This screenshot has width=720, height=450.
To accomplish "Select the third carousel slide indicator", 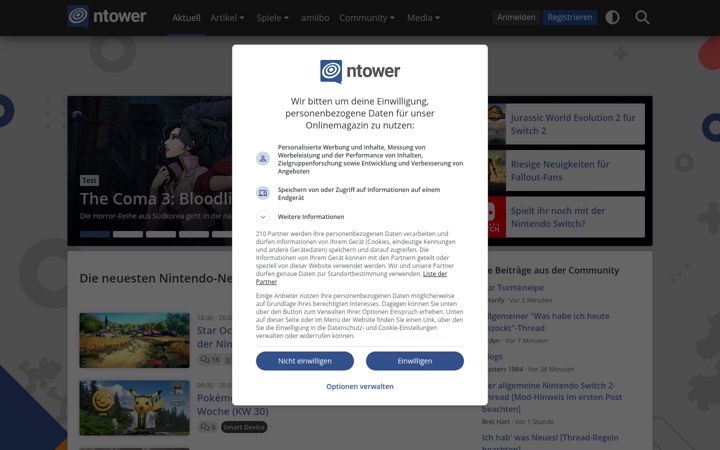I will click(161, 234).
